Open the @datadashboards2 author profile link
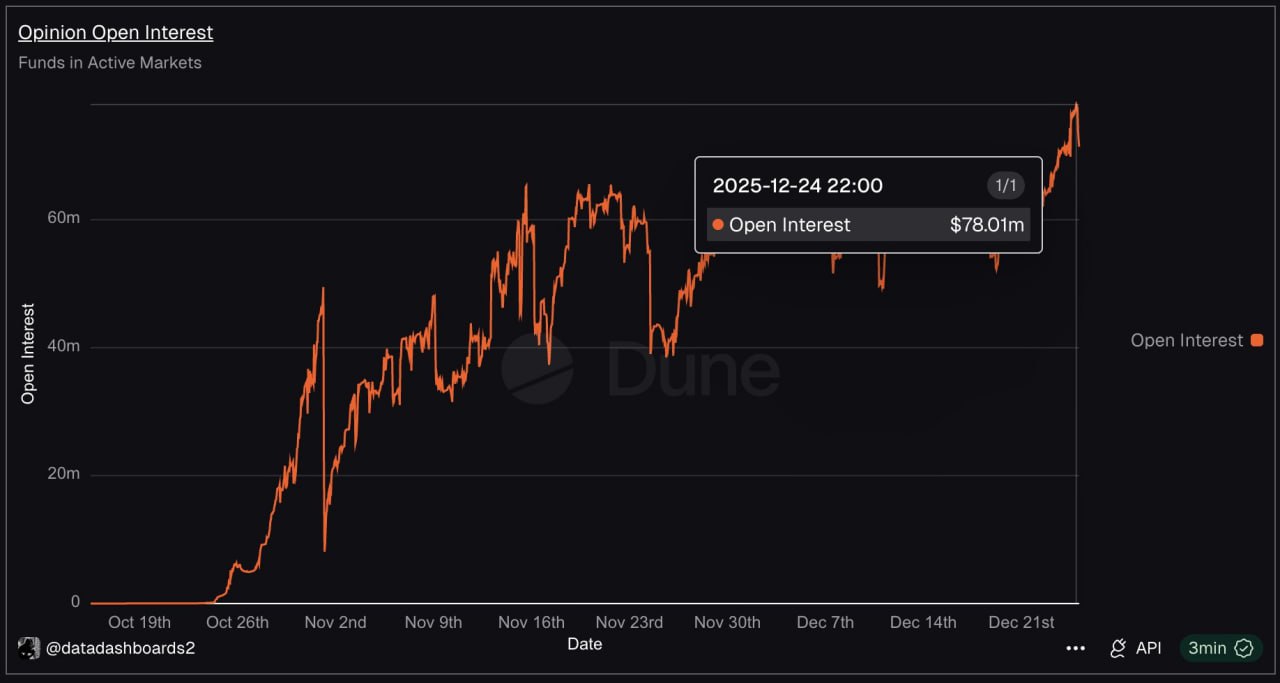 click(120, 648)
